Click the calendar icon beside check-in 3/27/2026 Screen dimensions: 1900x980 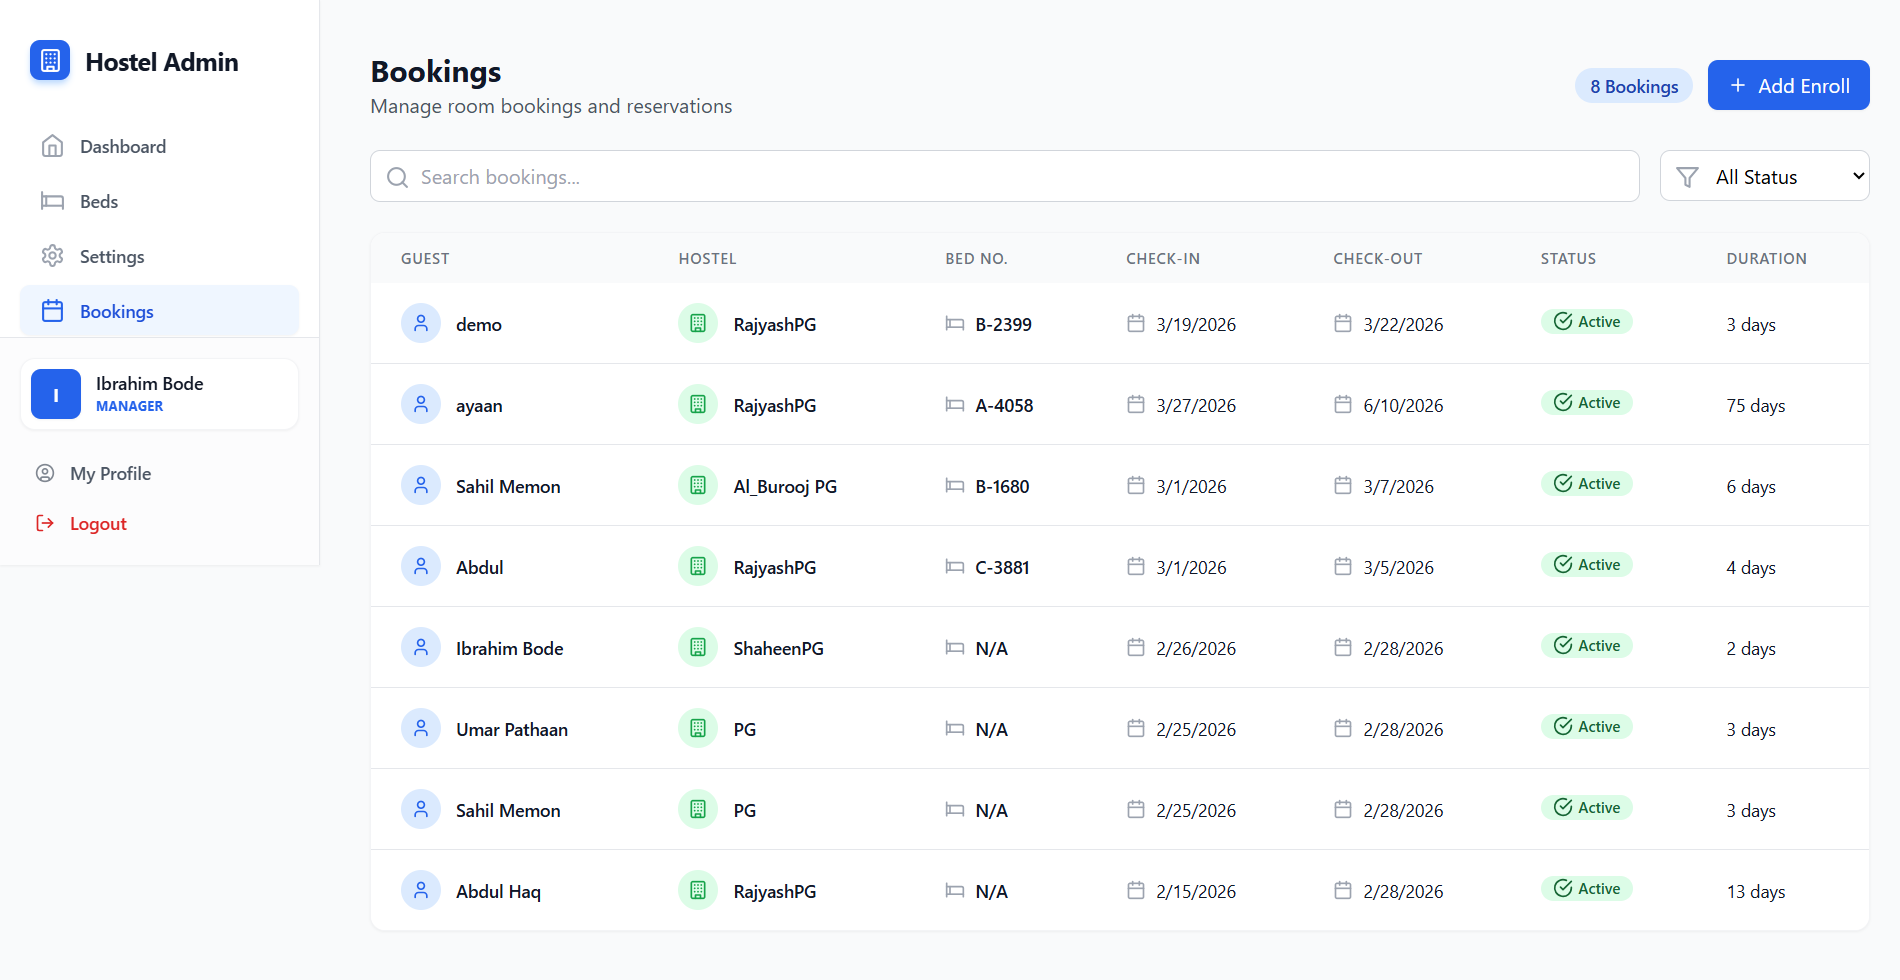pos(1136,405)
